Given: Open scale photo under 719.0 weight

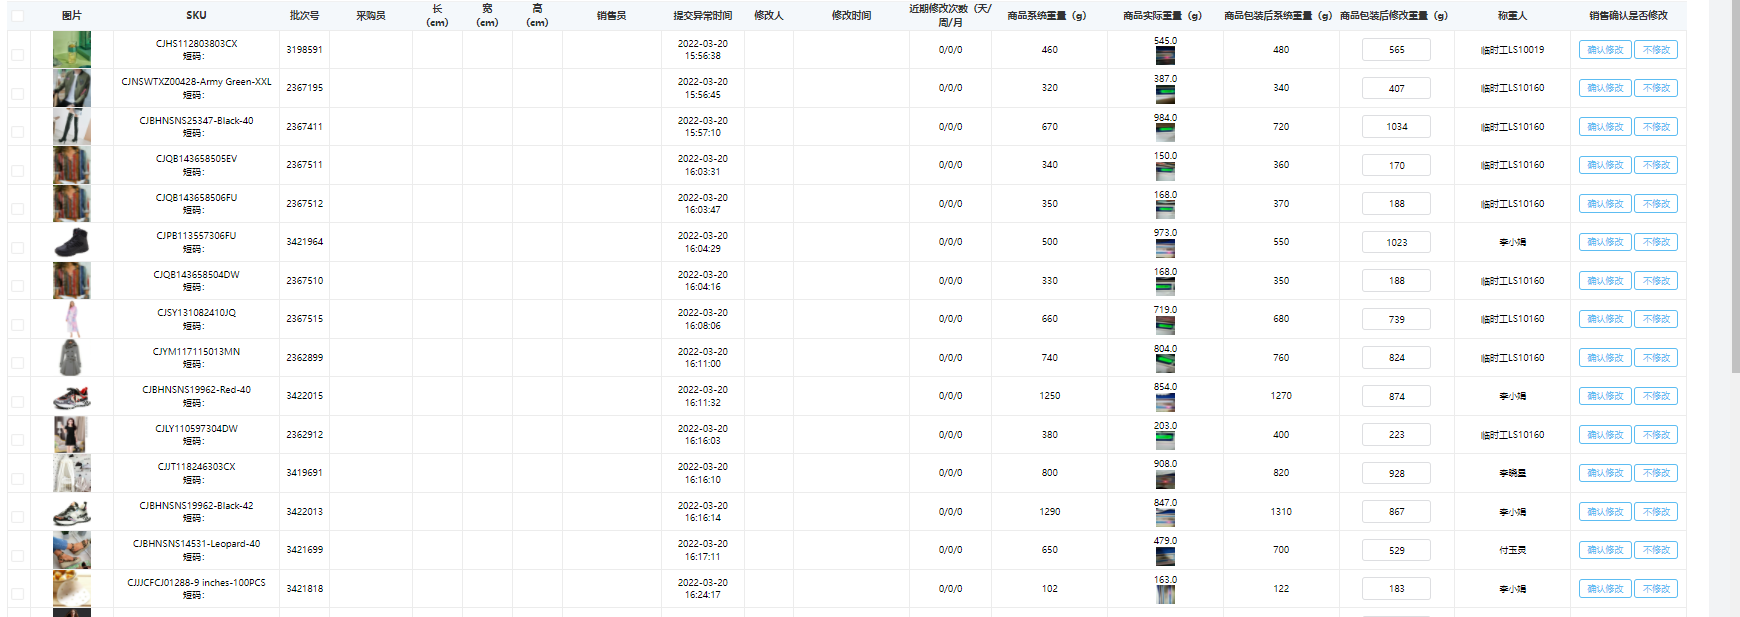Looking at the screenshot, I should pyautogui.click(x=1165, y=325).
